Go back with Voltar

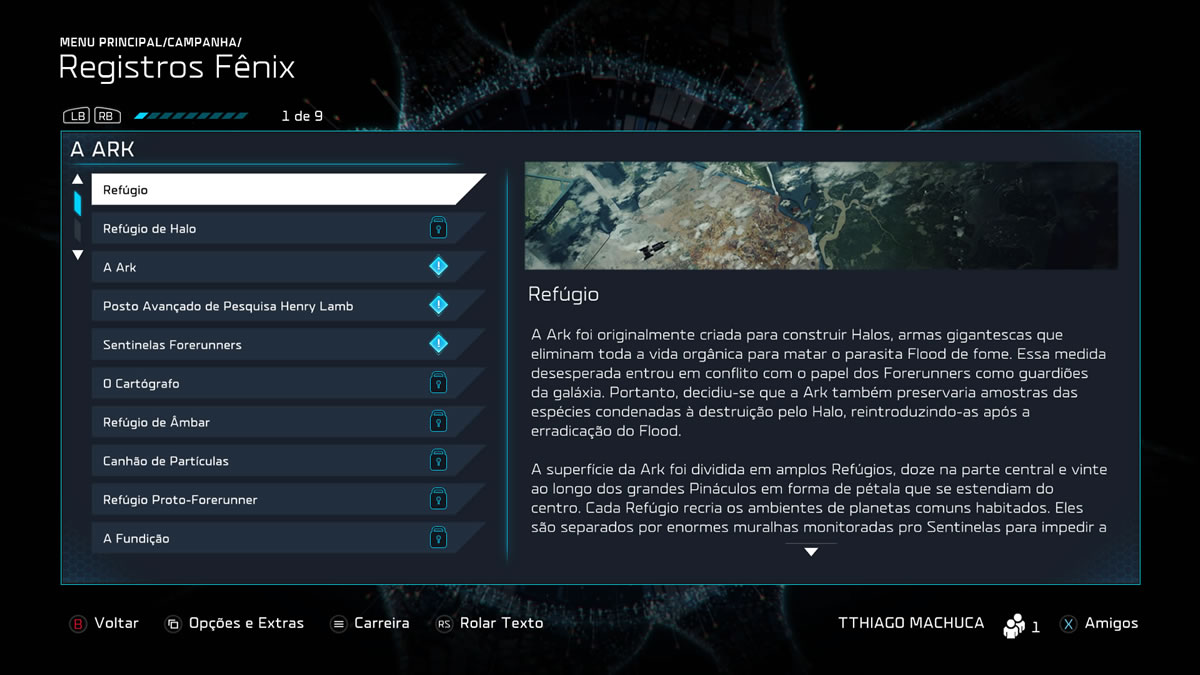tap(116, 623)
